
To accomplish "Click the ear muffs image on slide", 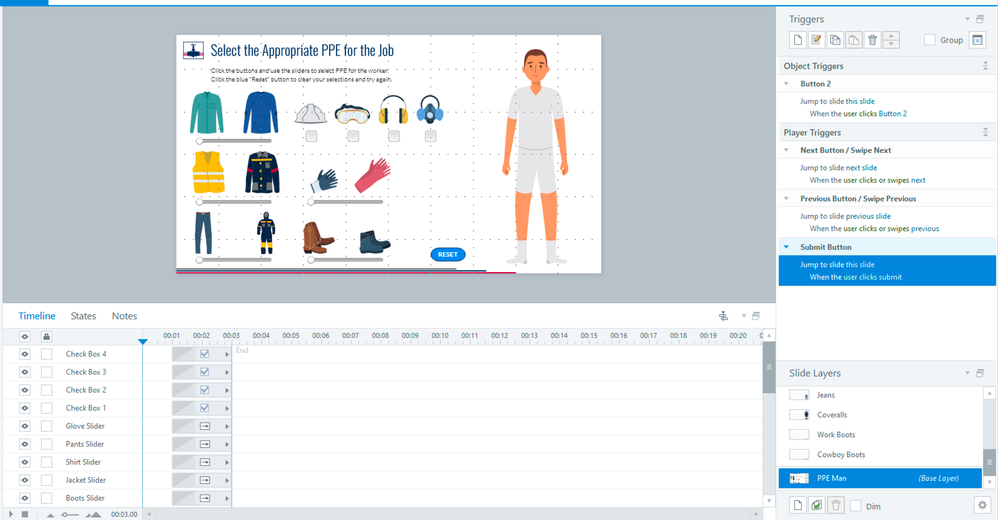I will [x=393, y=109].
